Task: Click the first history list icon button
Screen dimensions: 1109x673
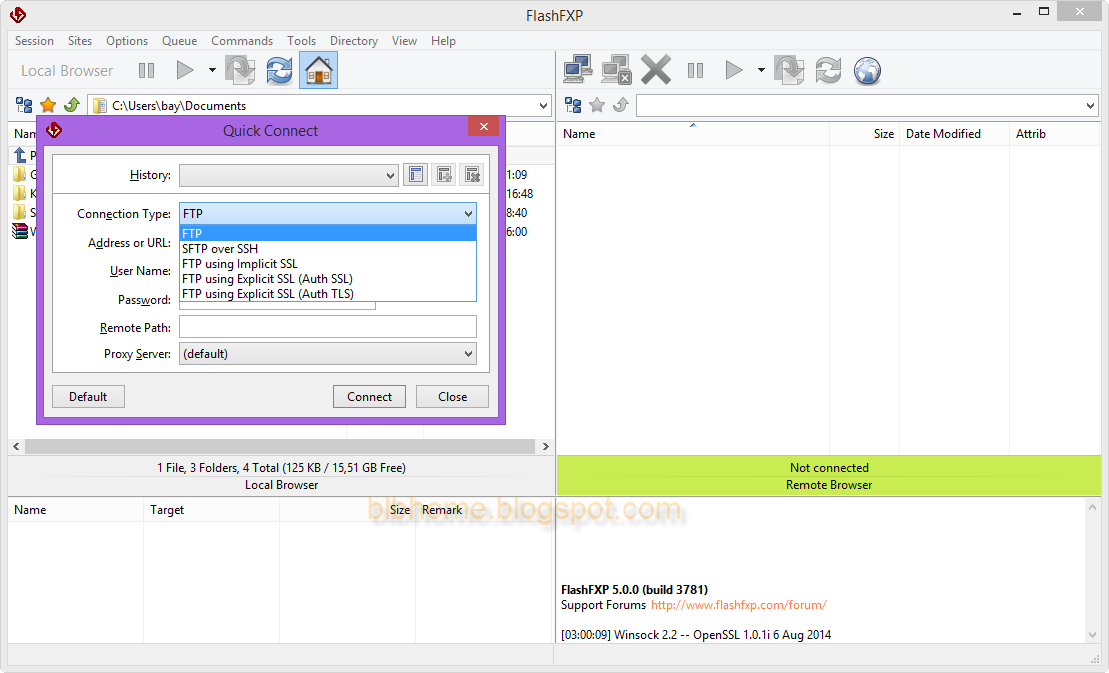Action: [x=416, y=175]
